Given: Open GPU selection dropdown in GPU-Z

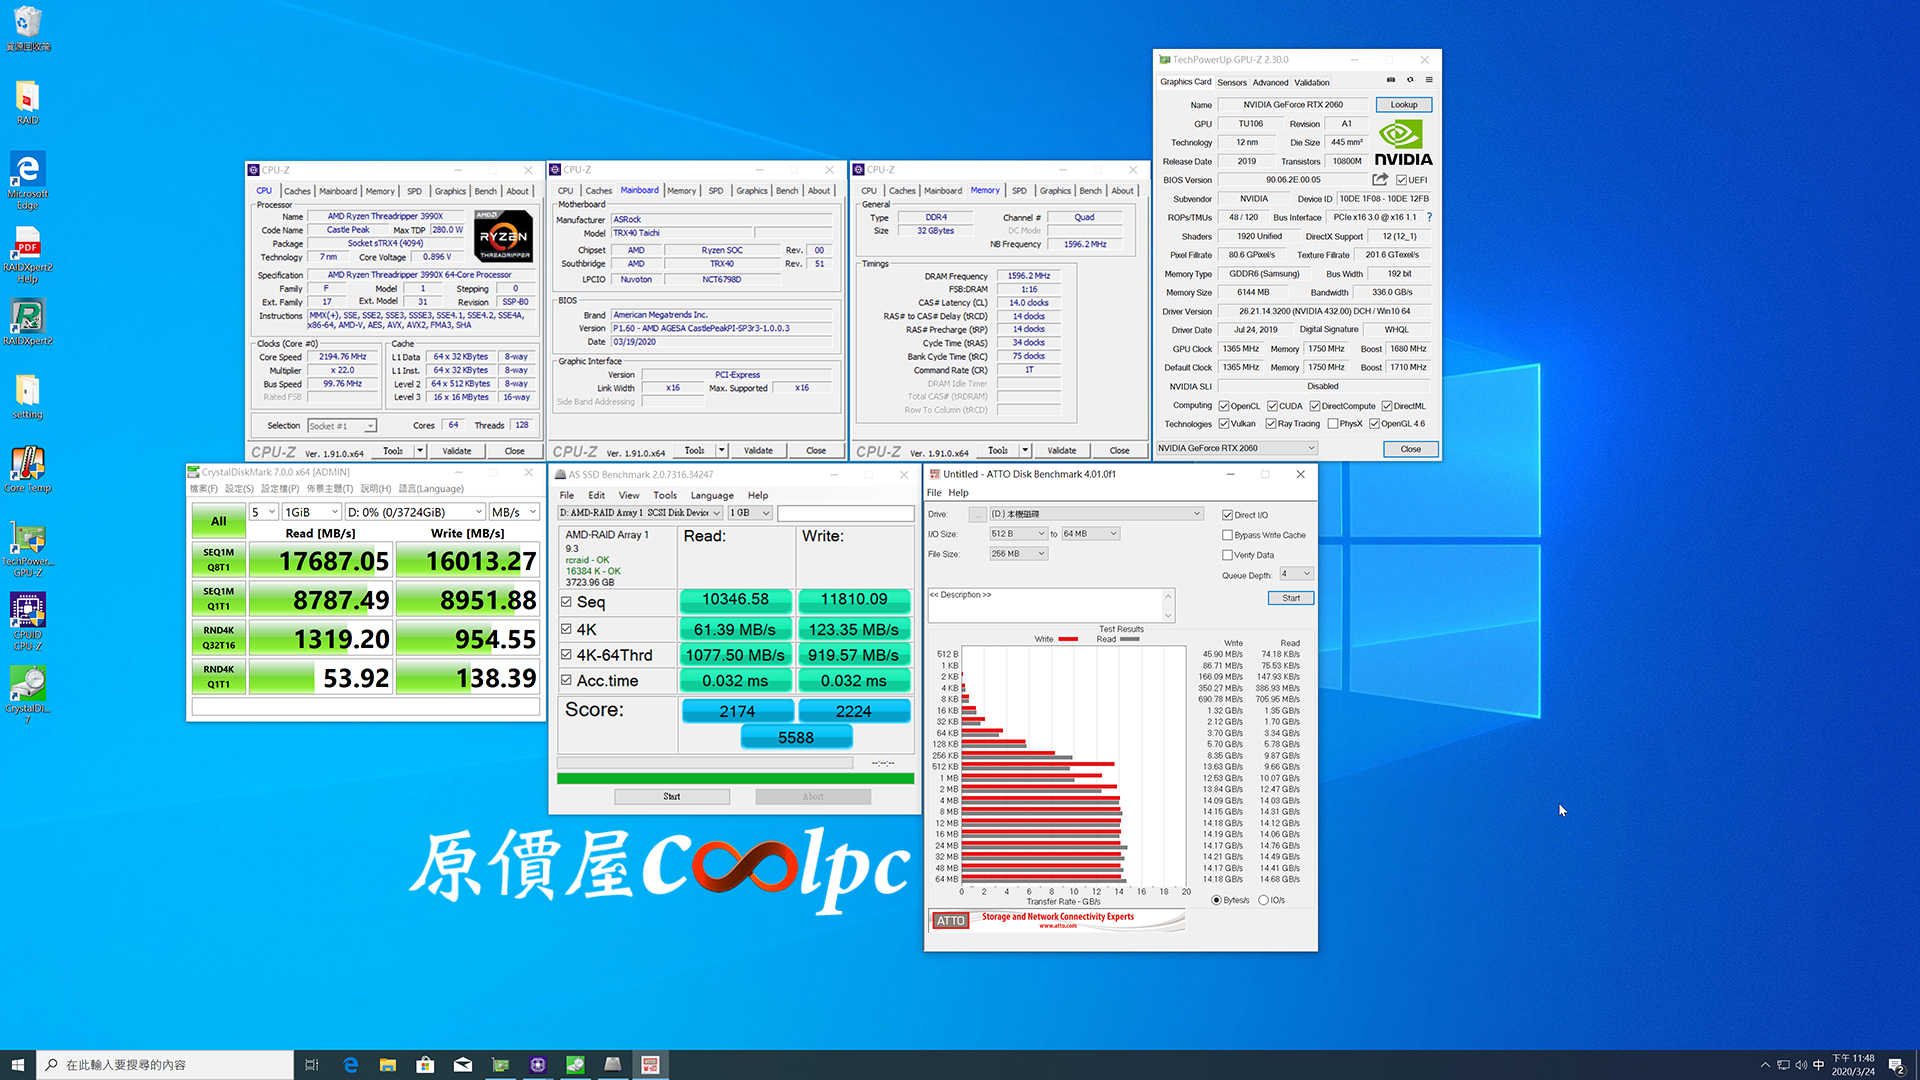Looking at the screenshot, I should point(1237,448).
